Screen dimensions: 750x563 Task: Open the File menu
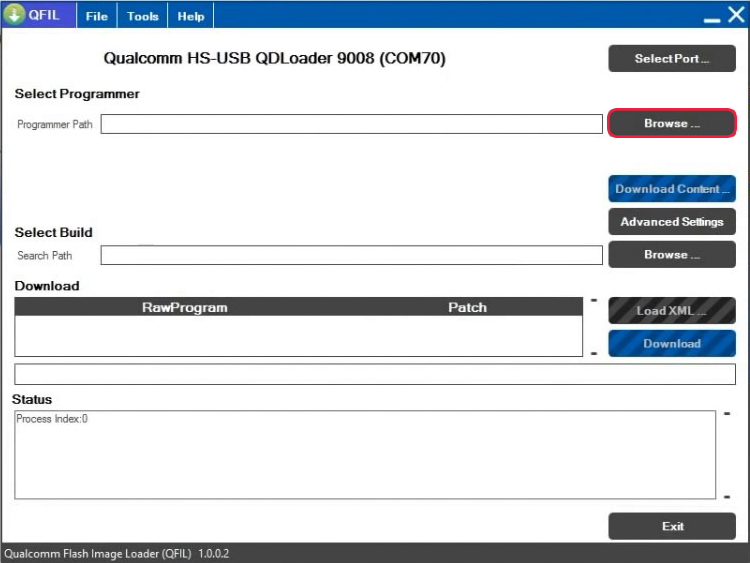[96, 16]
